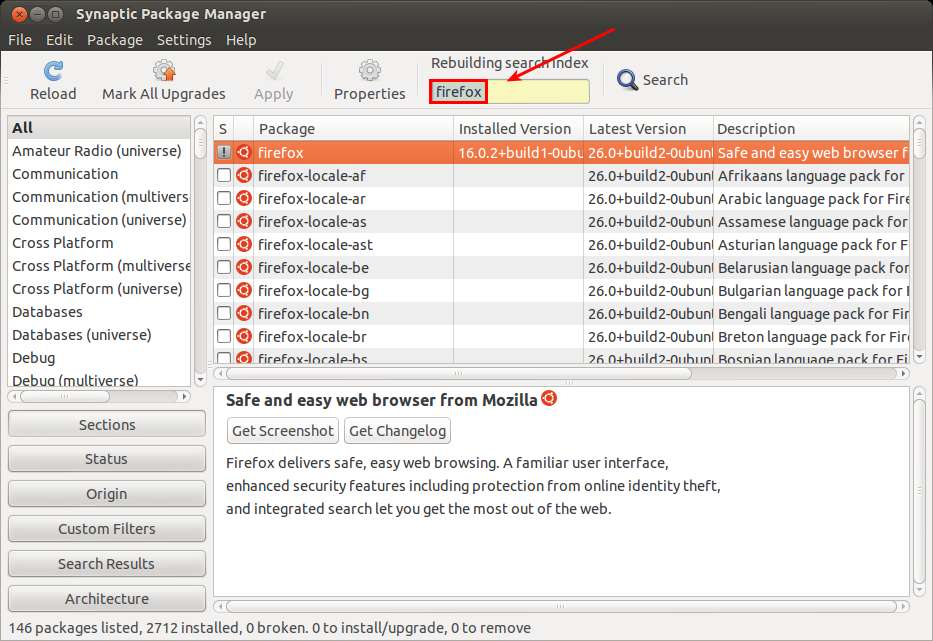Click the description pane vertical scrollbar
This screenshot has width=933, height=641.
919,492
